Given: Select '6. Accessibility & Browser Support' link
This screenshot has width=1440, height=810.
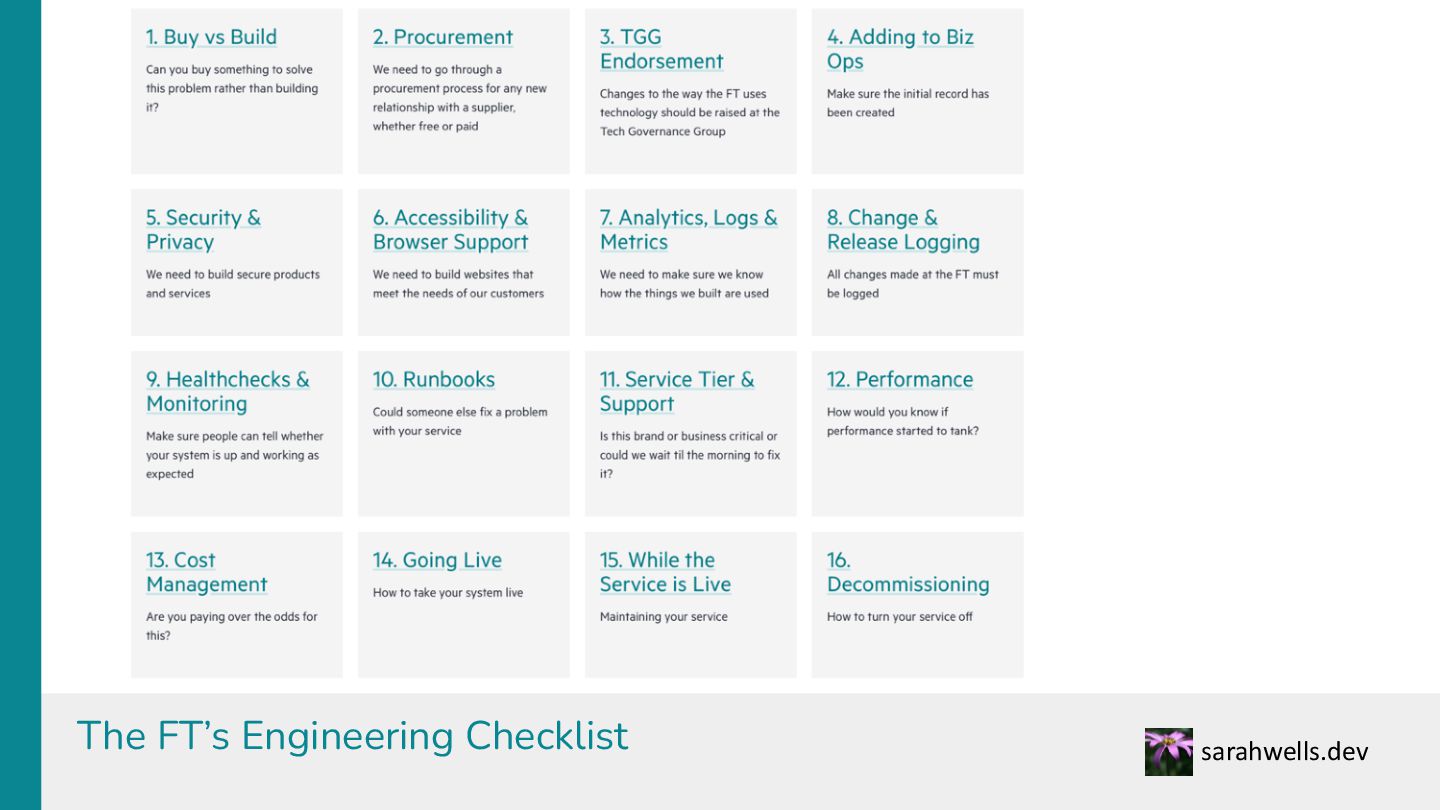Looking at the screenshot, I should (450, 230).
